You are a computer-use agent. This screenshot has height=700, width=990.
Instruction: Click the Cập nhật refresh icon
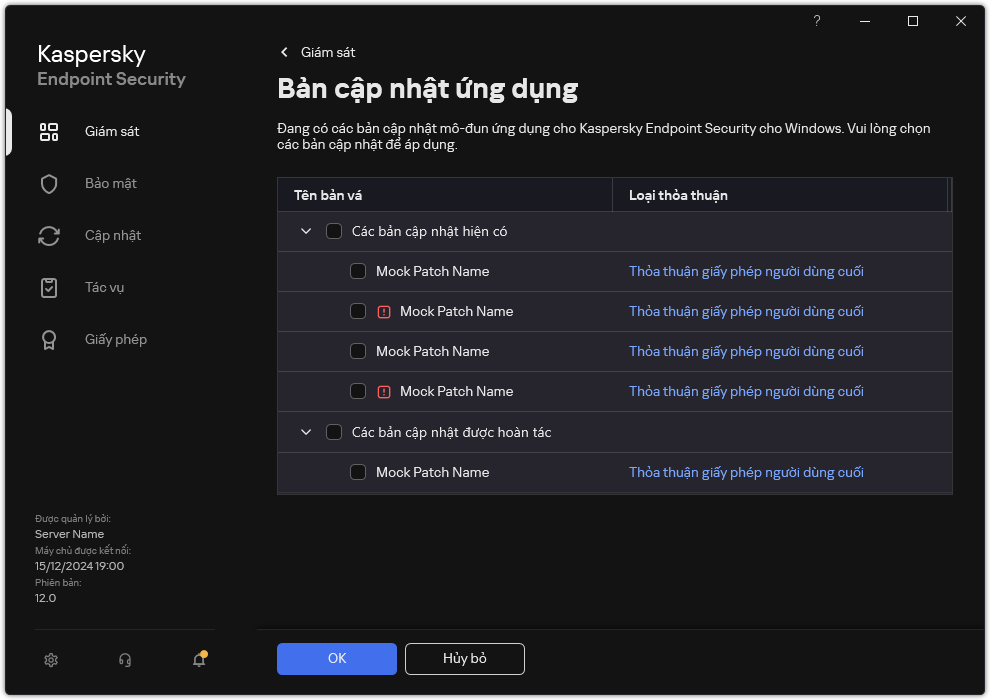tap(49, 236)
